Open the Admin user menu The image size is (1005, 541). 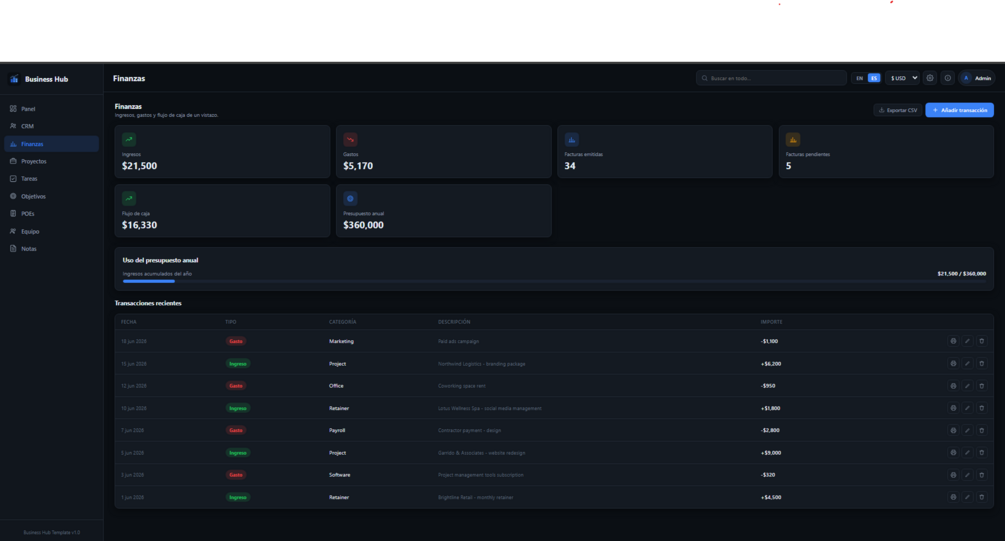(x=976, y=78)
